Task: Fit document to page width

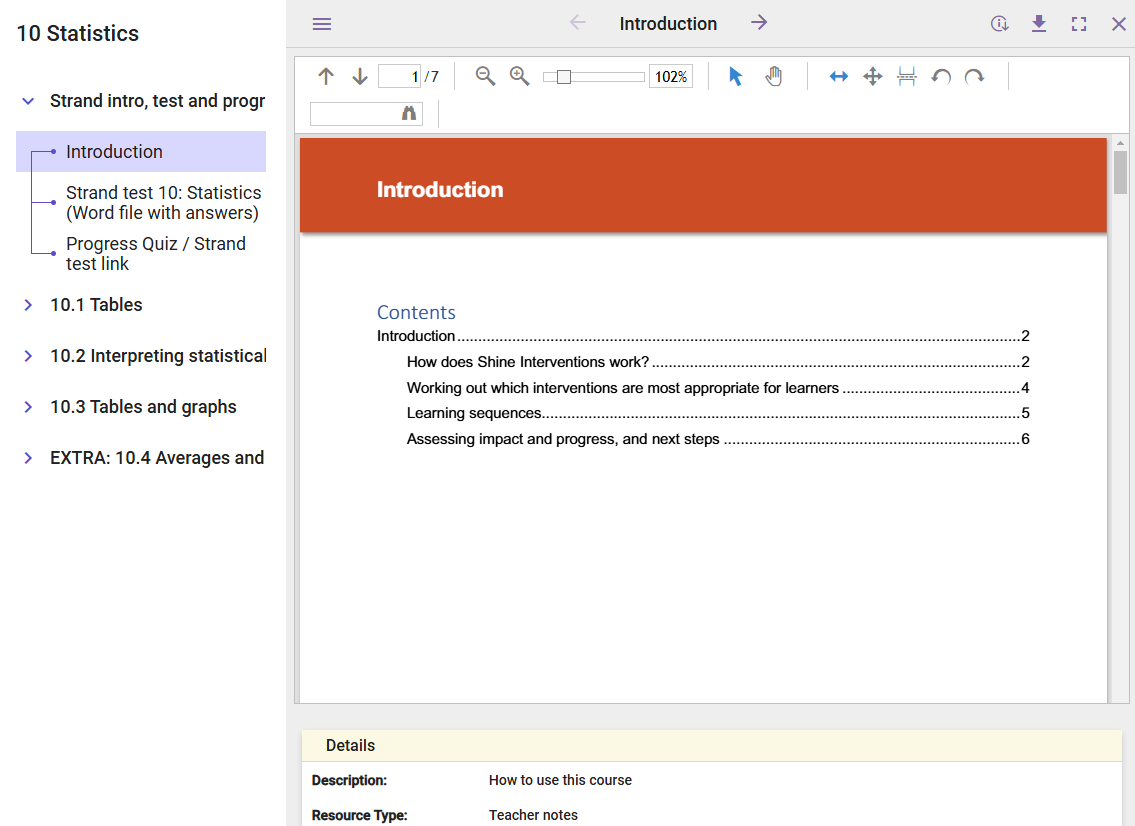Action: click(x=839, y=76)
